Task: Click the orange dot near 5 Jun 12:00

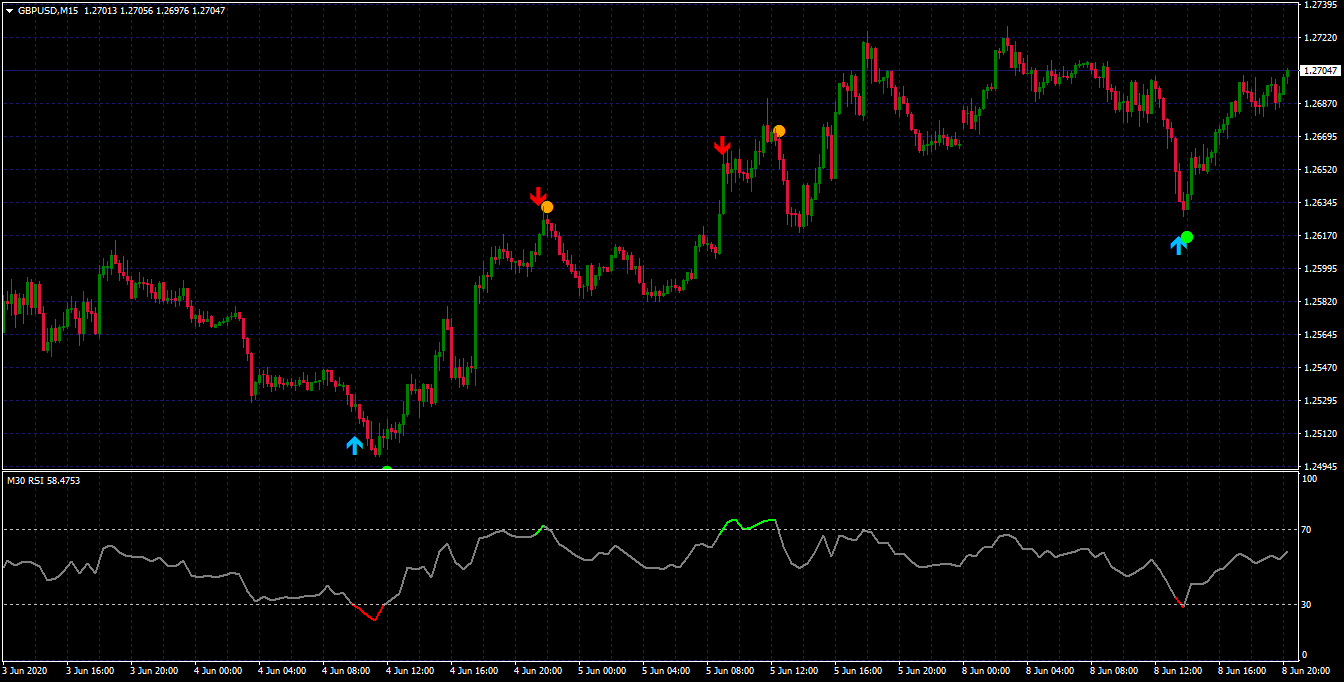Action: pos(779,131)
